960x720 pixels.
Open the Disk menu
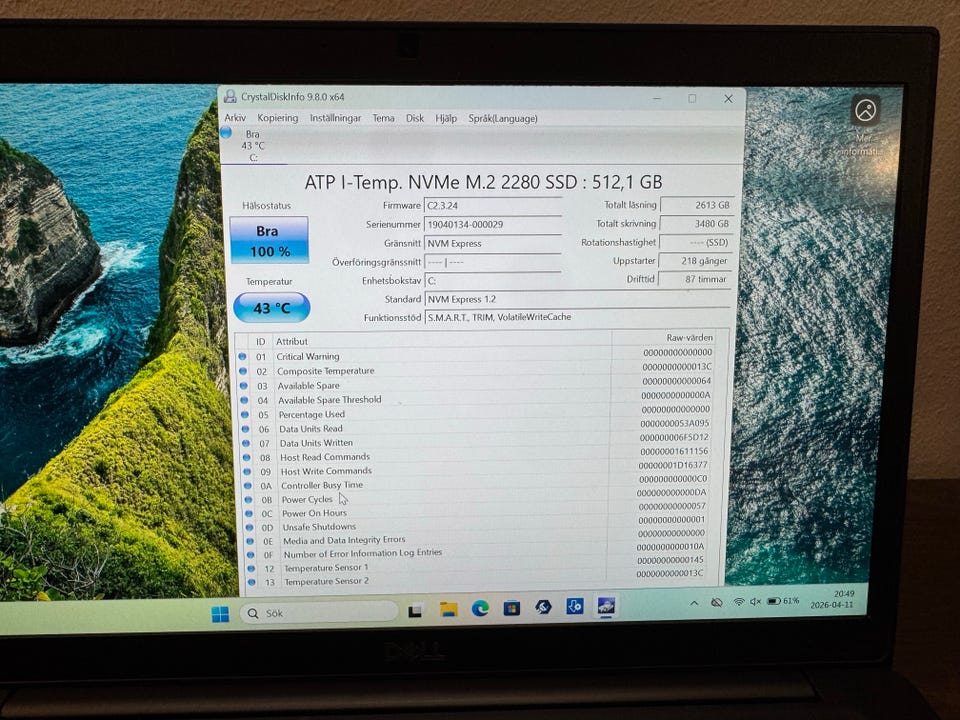pos(414,118)
